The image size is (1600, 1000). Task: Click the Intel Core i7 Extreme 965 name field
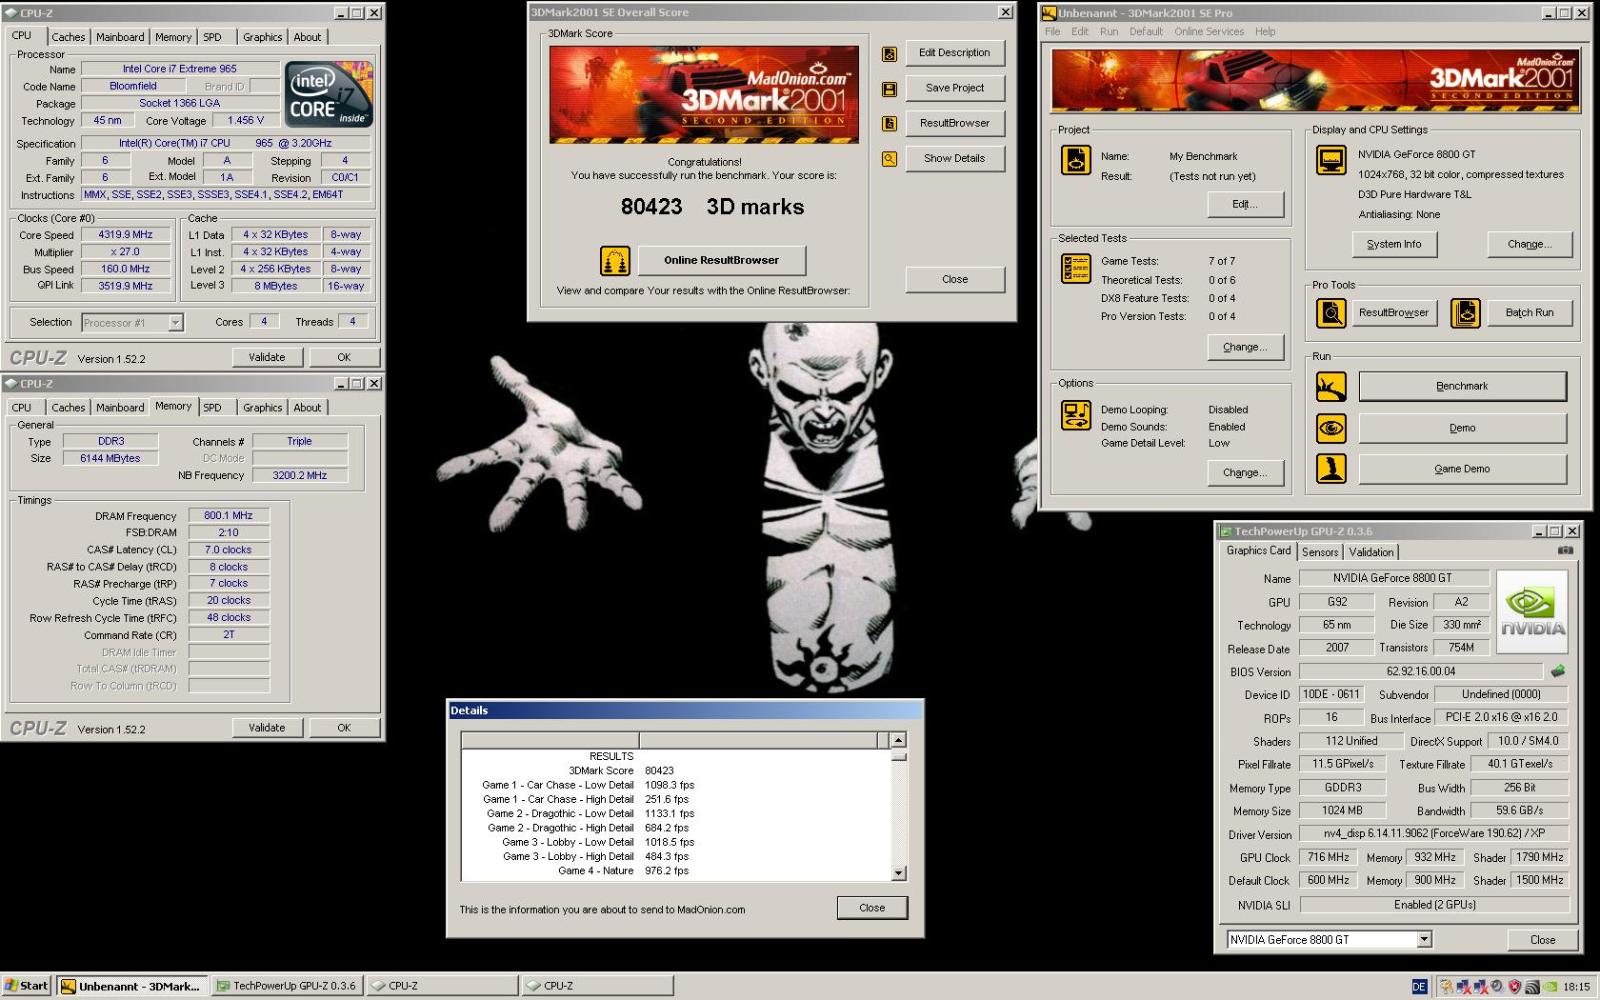(180, 70)
